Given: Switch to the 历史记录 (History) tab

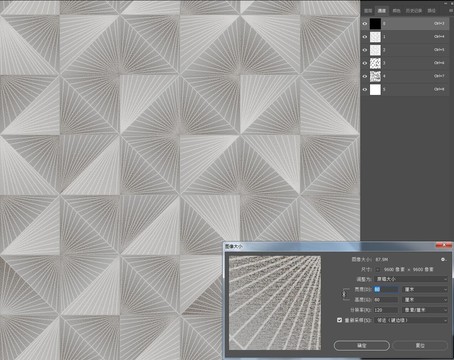Looking at the screenshot, I should [414, 11].
